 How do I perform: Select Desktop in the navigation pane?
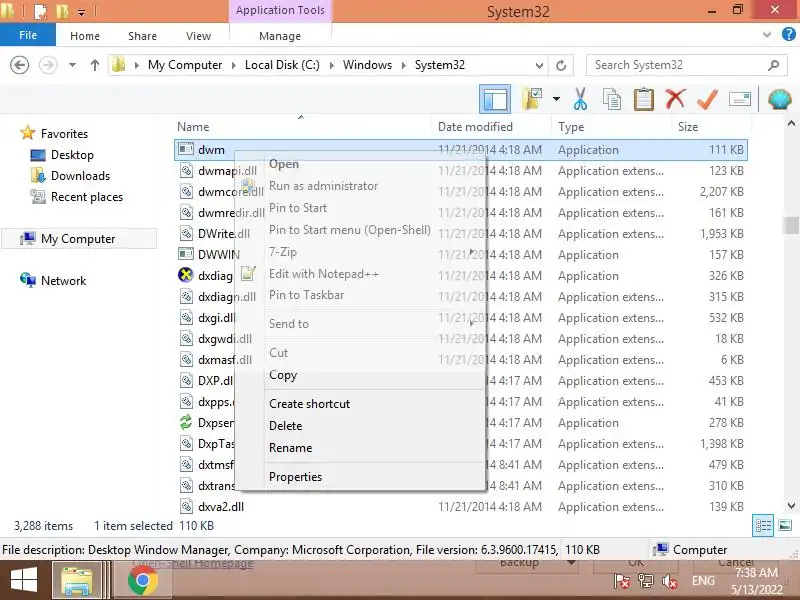coord(72,155)
